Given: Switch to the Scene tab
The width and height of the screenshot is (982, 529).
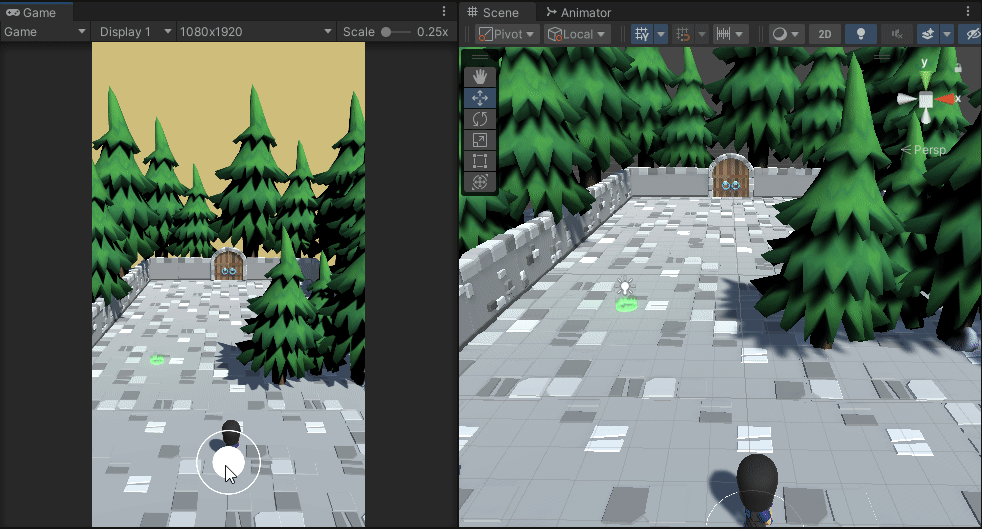Looking at the screenshot, I should click(494, 13).
